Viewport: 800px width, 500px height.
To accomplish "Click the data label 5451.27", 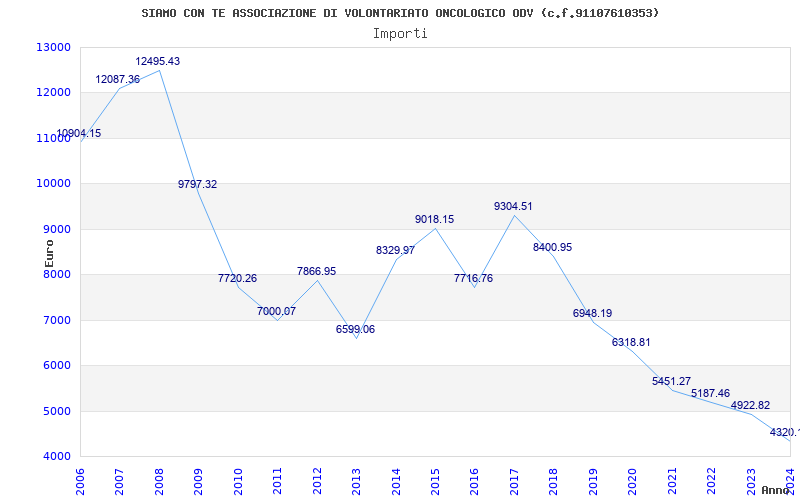I will click(671, 381).
